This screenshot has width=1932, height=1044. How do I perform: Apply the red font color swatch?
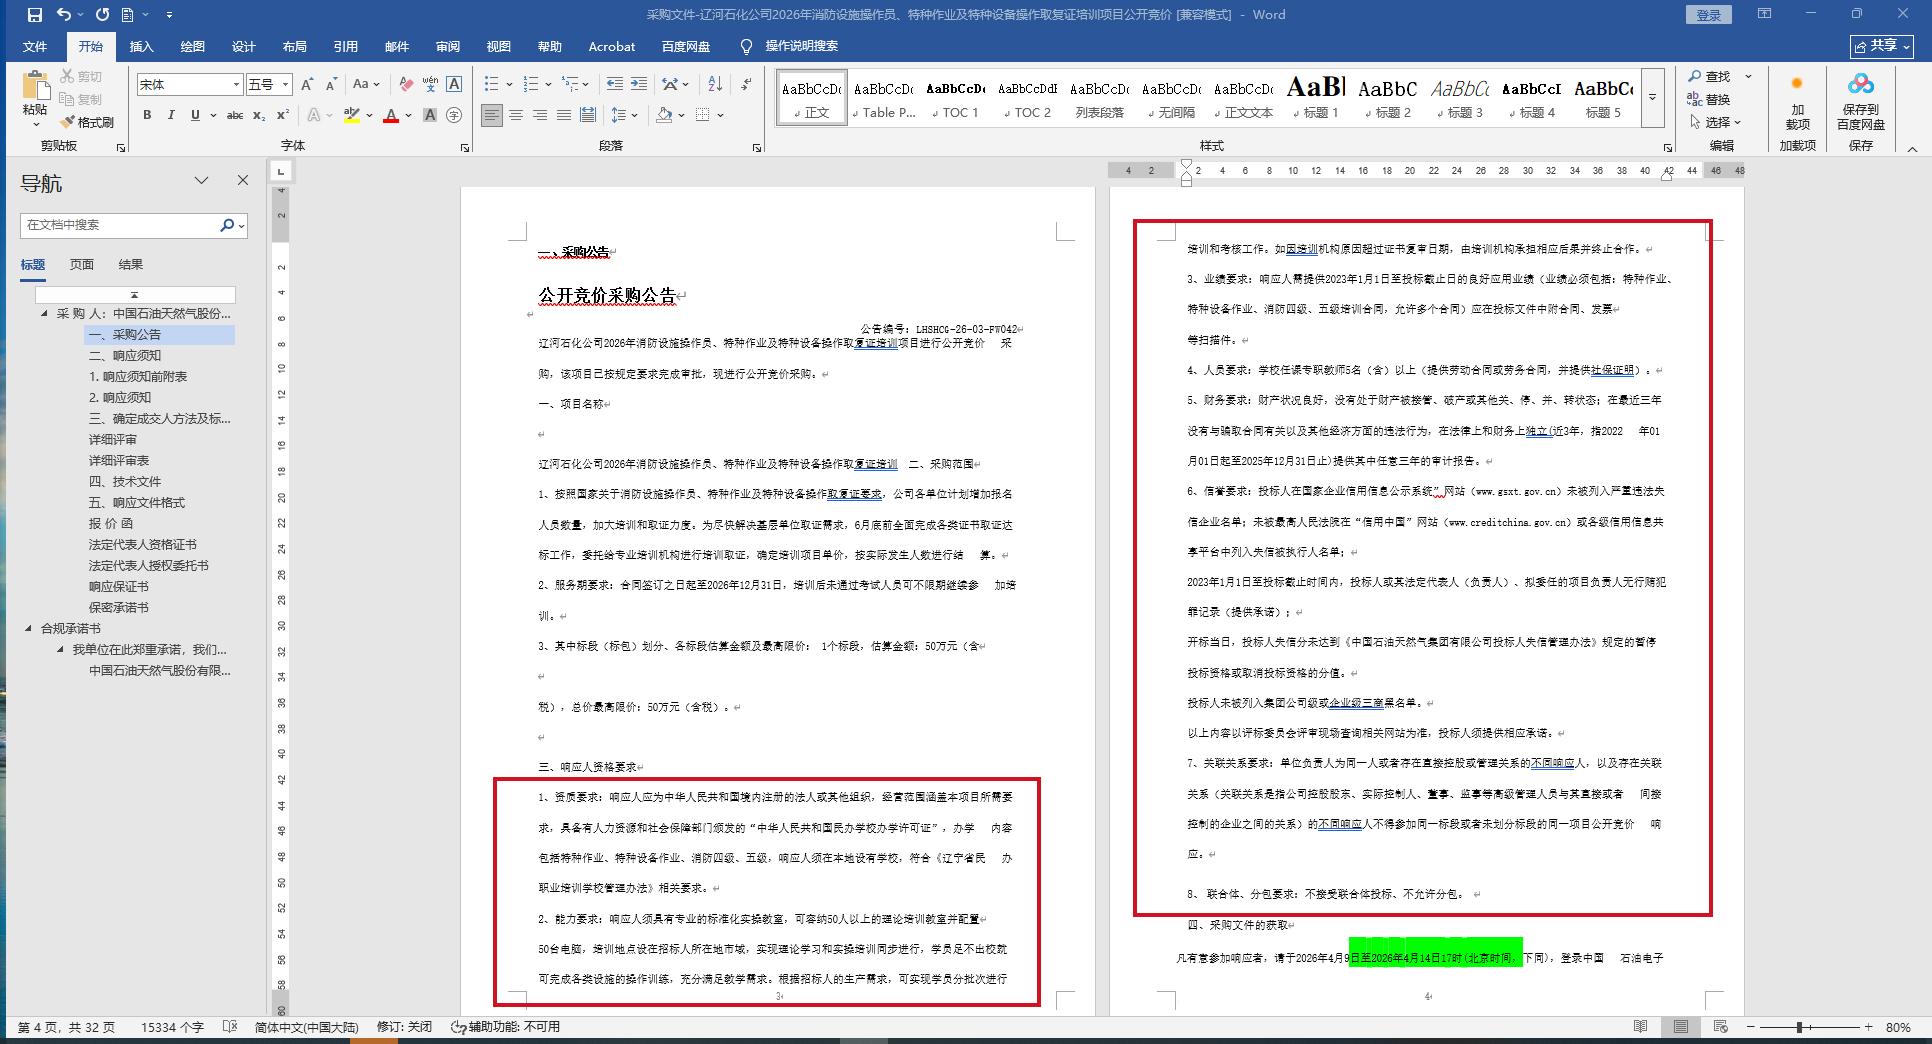pyautogui.click(x=391, y=115)
